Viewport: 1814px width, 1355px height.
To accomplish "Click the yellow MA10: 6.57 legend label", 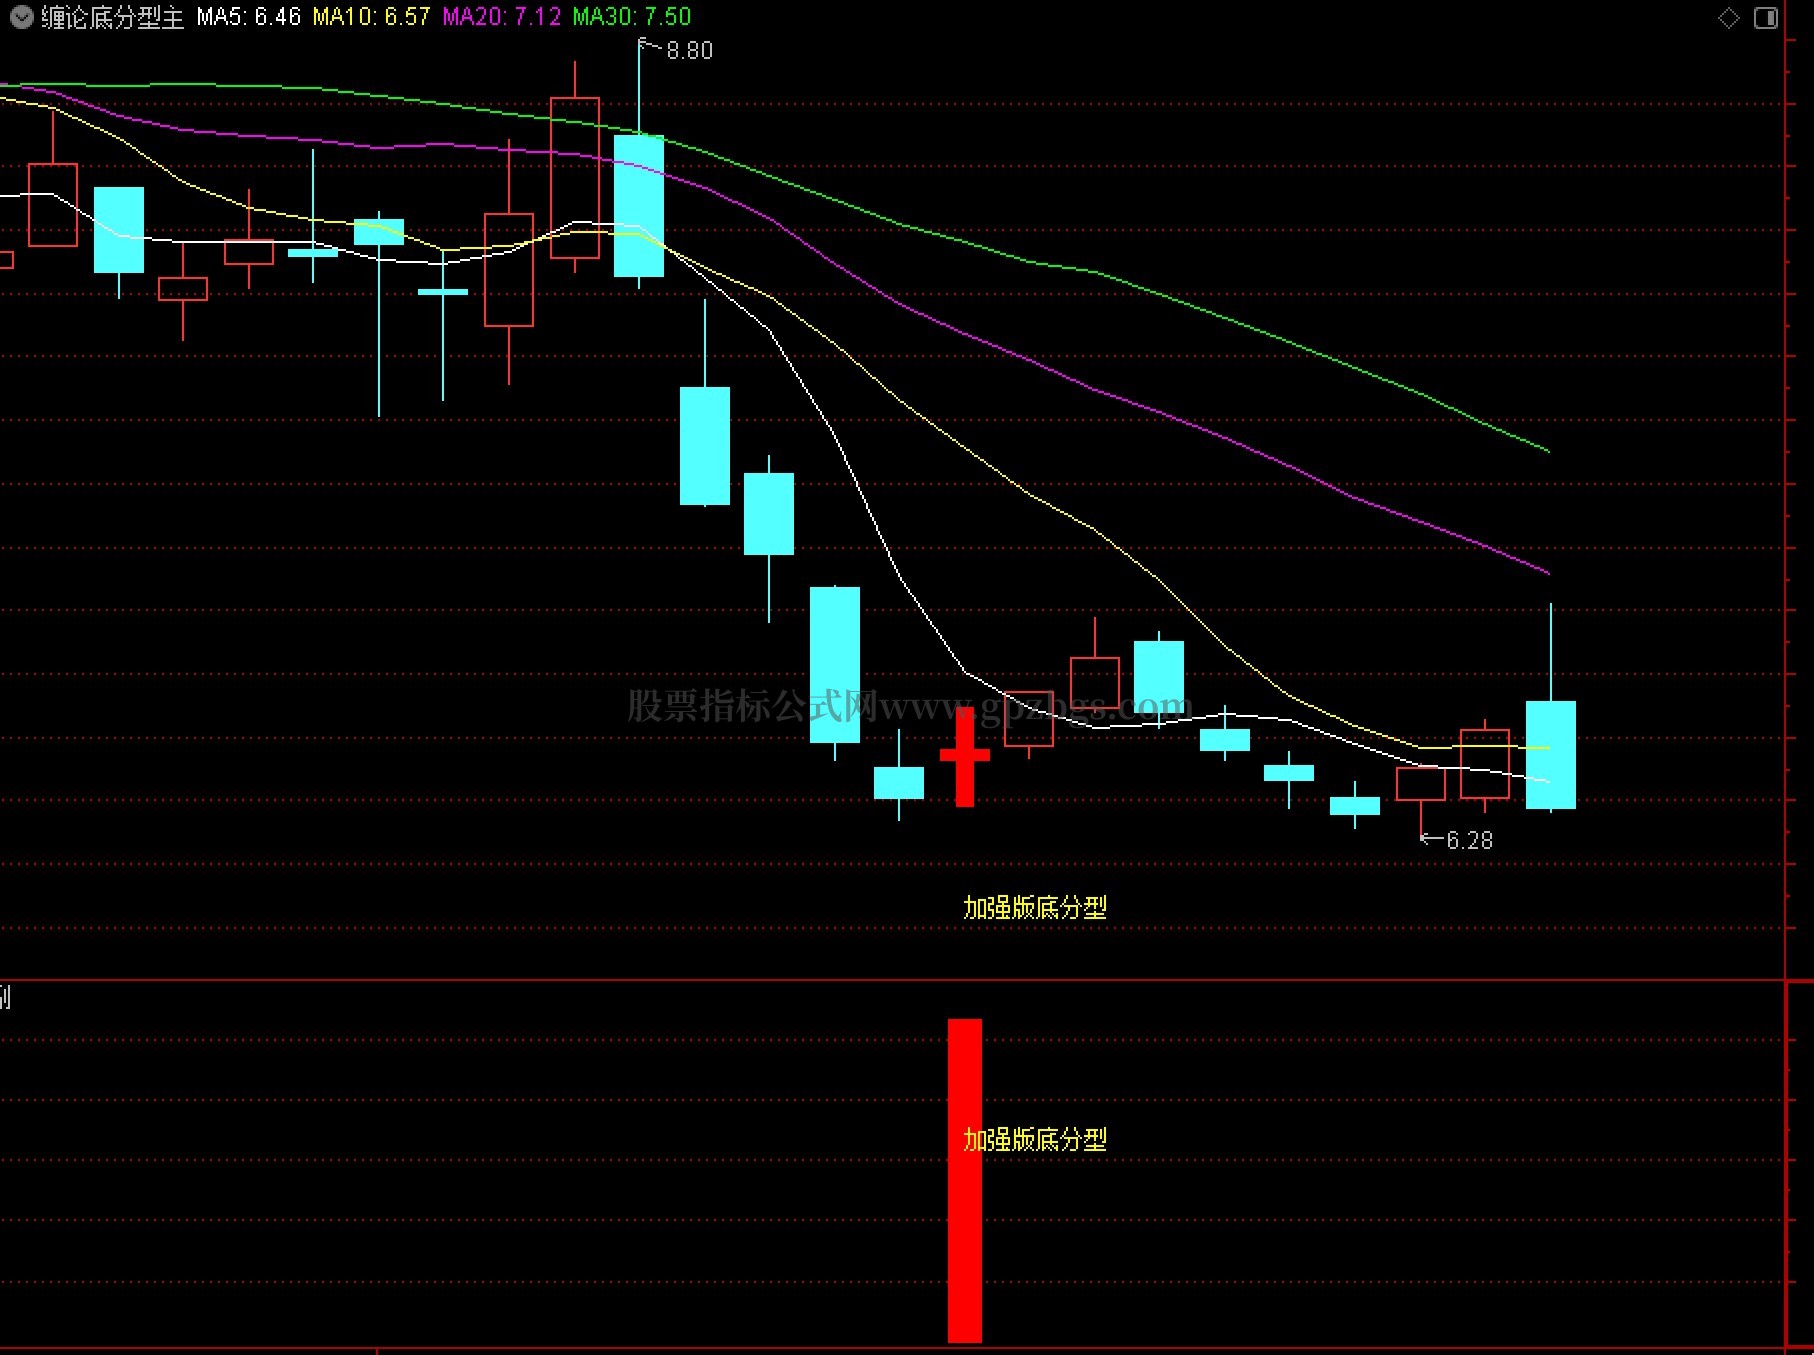I will click(371, 17).
